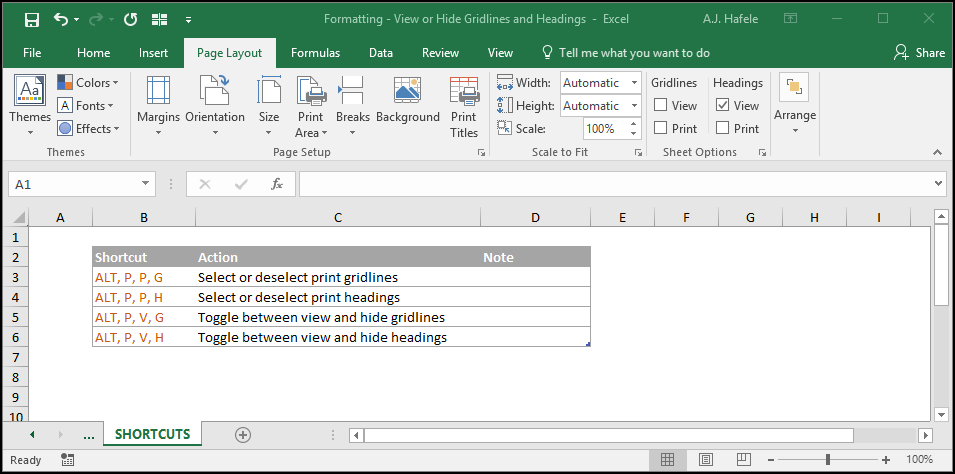Click the Save icon in the title bar
Screen dimensions: 955x474
[32, 19]
